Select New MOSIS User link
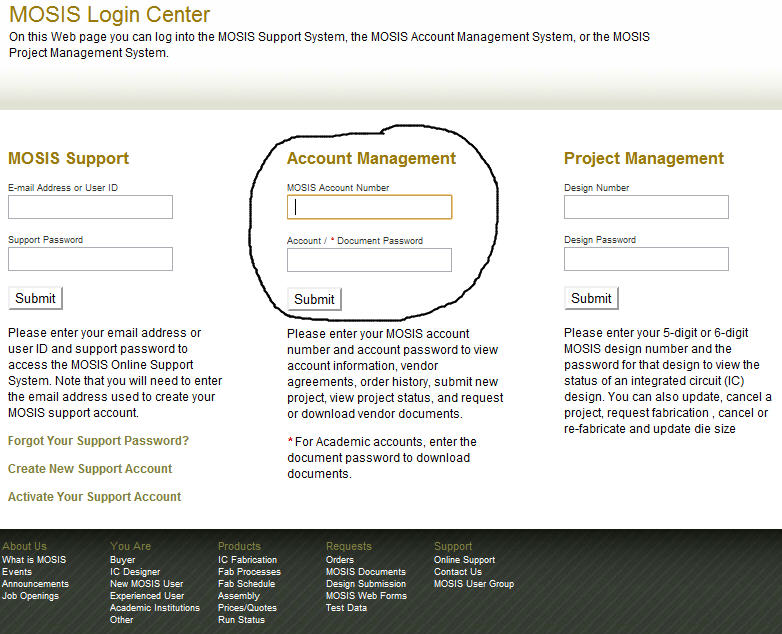 (147, 584)
